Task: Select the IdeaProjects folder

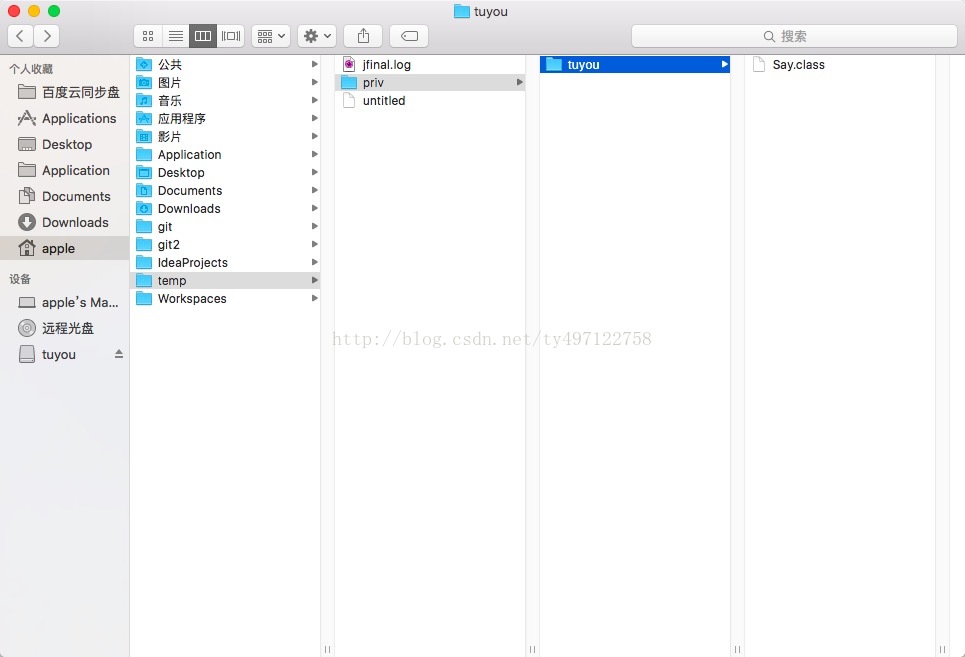Action: 225,263
